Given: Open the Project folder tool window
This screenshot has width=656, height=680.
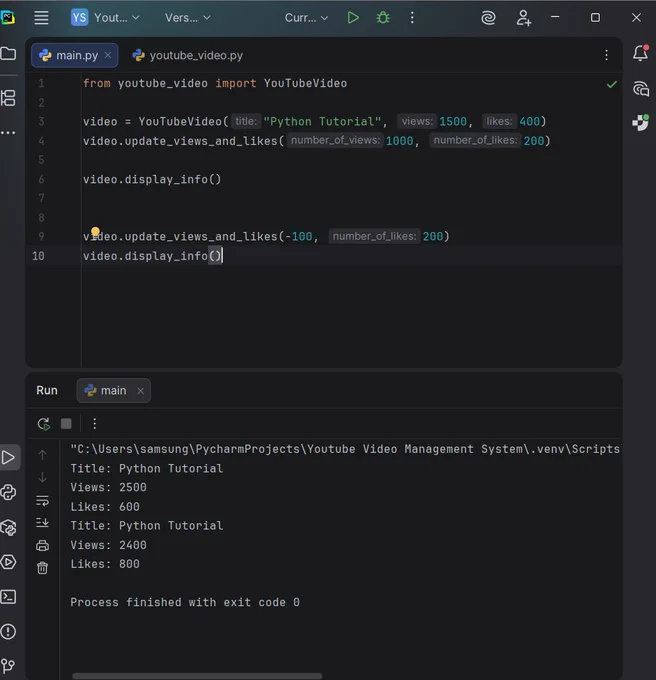Looking at the screenshot, I should pos(8,54).
